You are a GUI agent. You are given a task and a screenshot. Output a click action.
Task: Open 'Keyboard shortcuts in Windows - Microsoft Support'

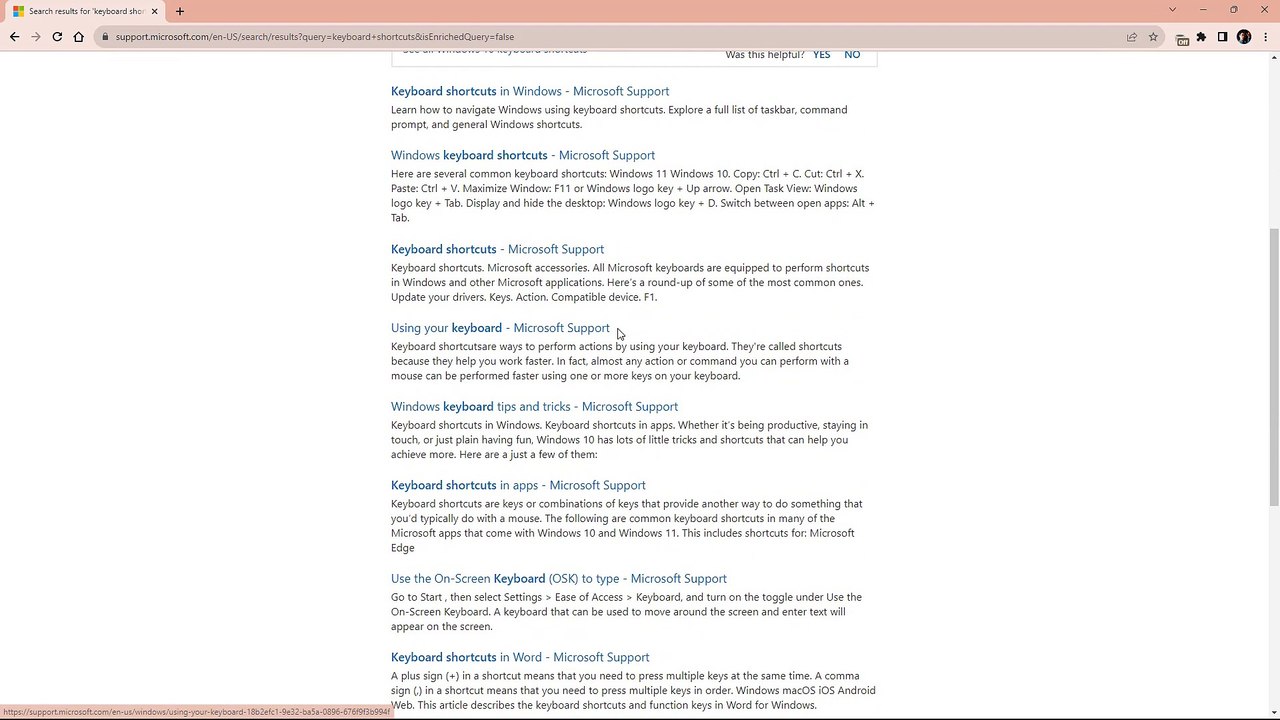click(530, 91)
